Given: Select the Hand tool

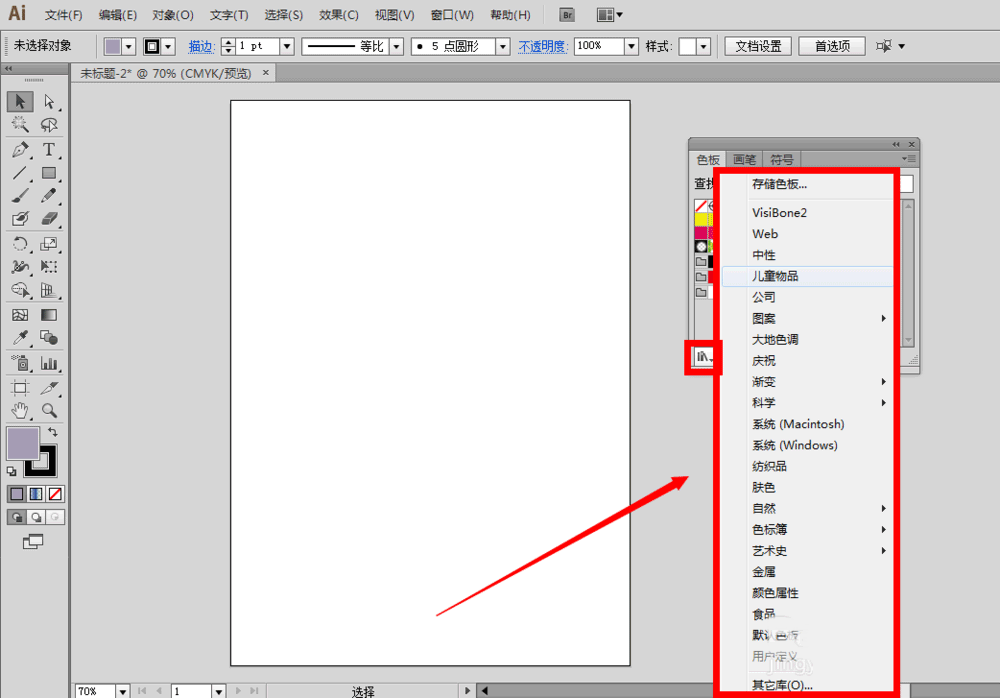Looking at the screenshot, I should [20, 410].
